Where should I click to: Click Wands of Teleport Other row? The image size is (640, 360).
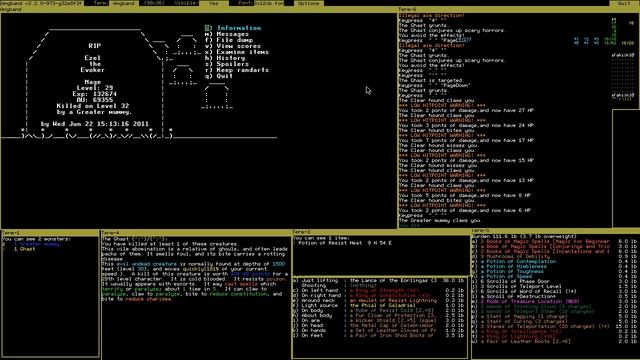click(554, 311)
